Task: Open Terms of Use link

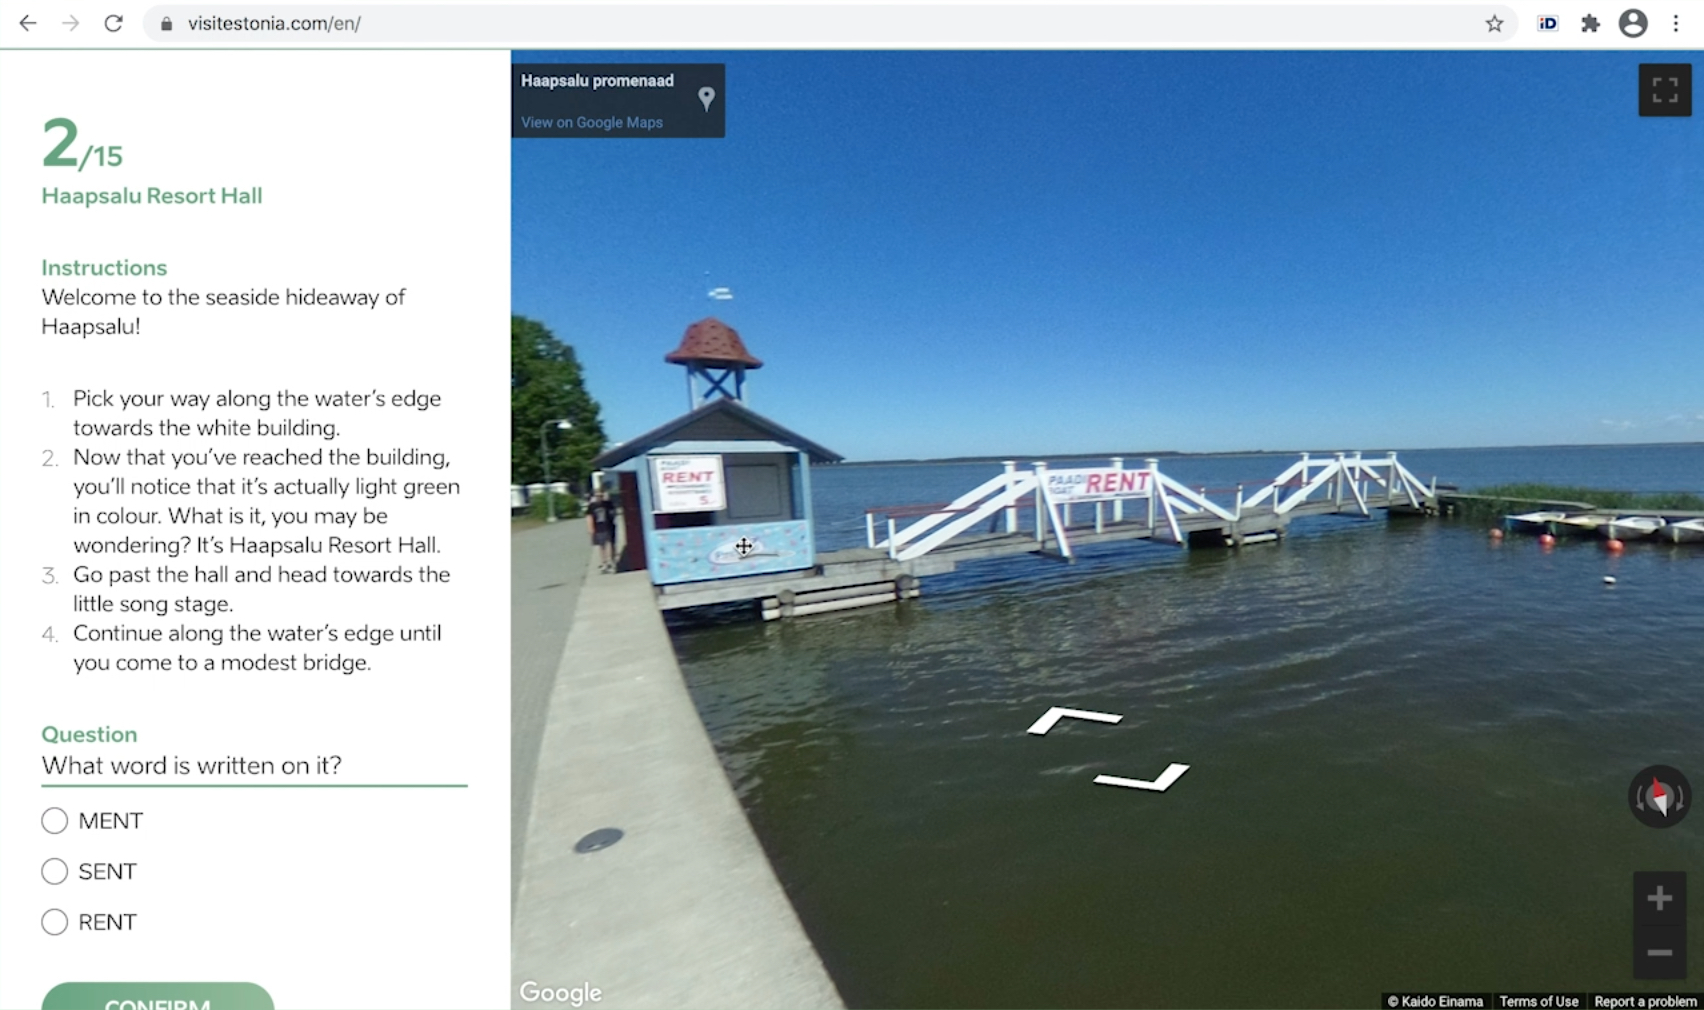Action: (x=1538, y=1001)
